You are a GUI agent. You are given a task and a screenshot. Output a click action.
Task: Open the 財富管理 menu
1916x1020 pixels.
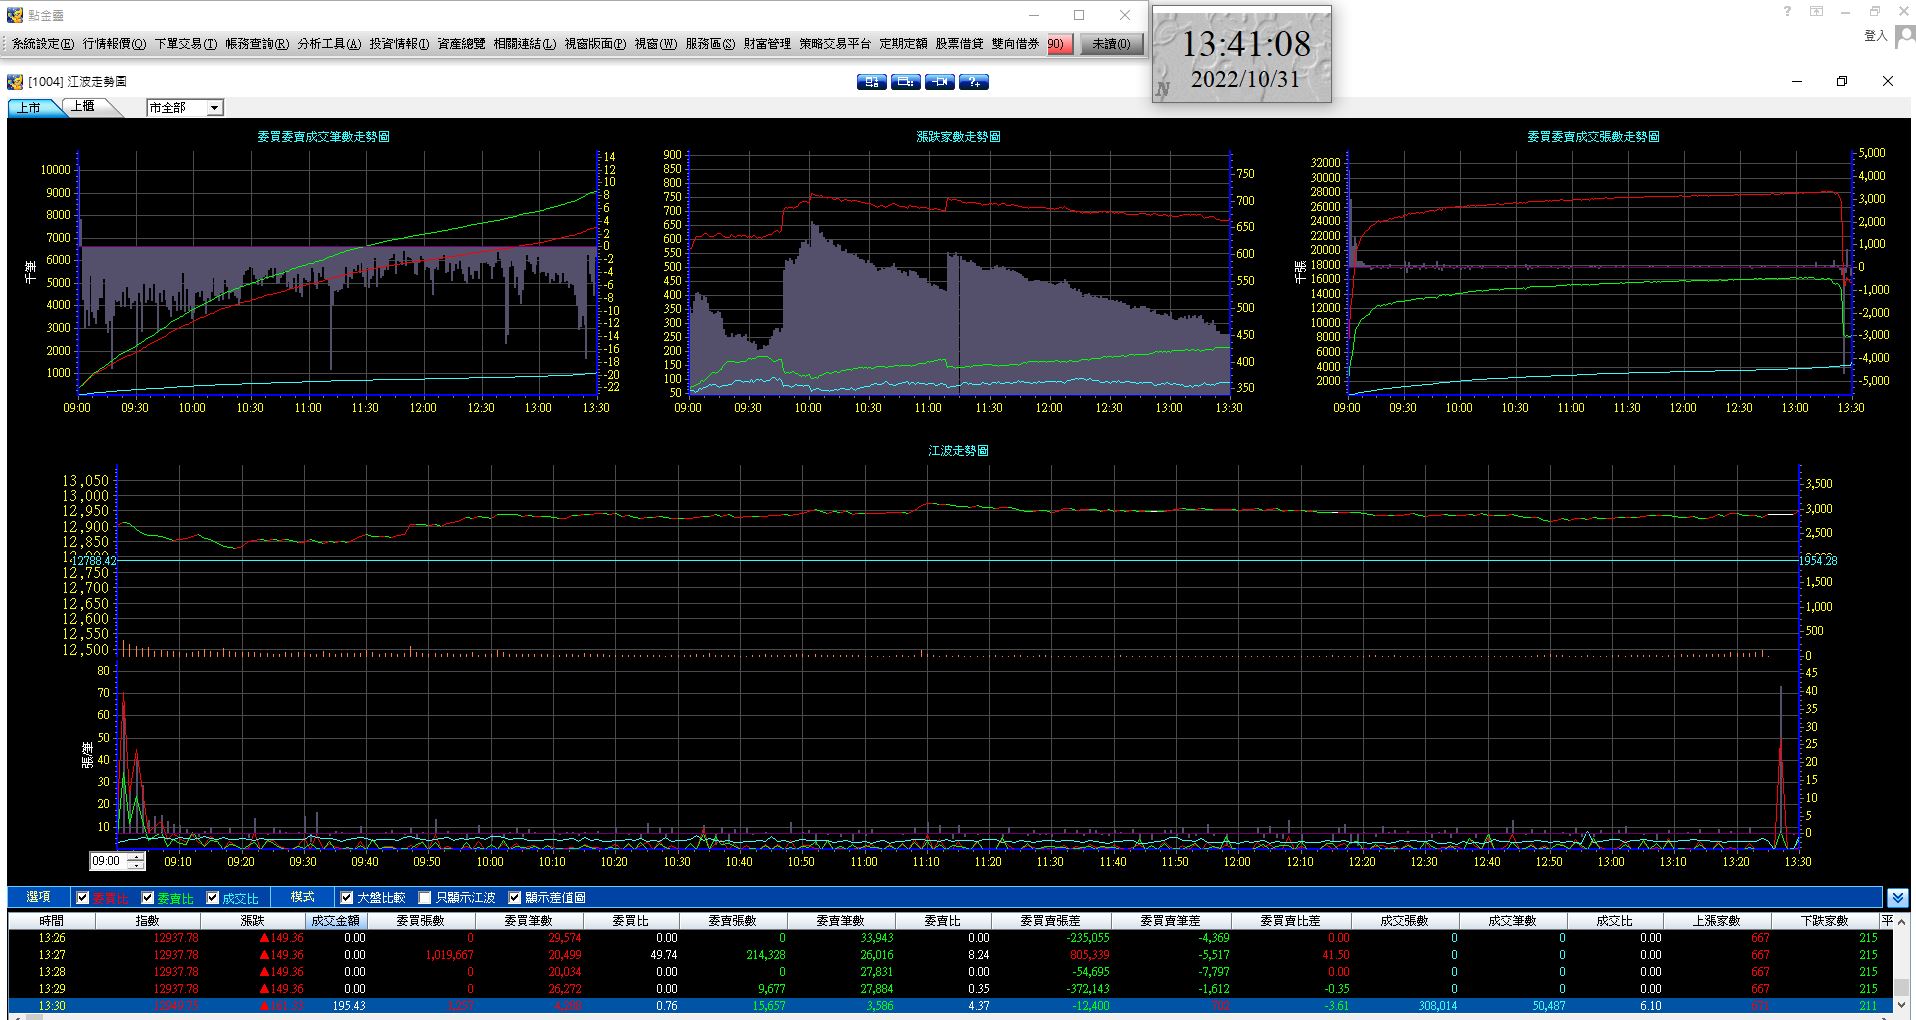coord(767,44)
